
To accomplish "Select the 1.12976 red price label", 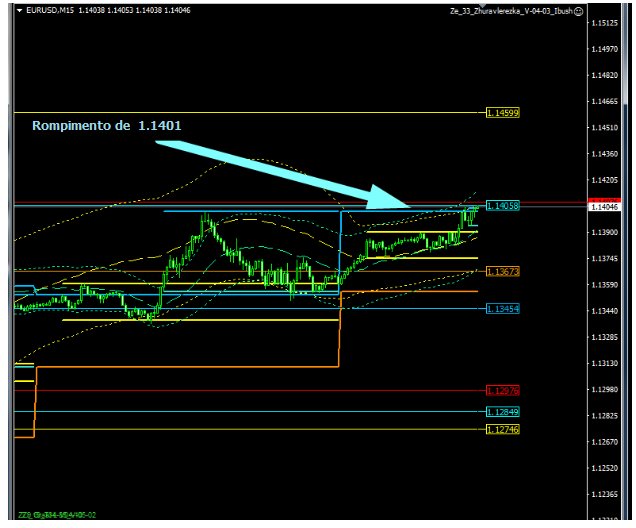I will coord(503,391).
